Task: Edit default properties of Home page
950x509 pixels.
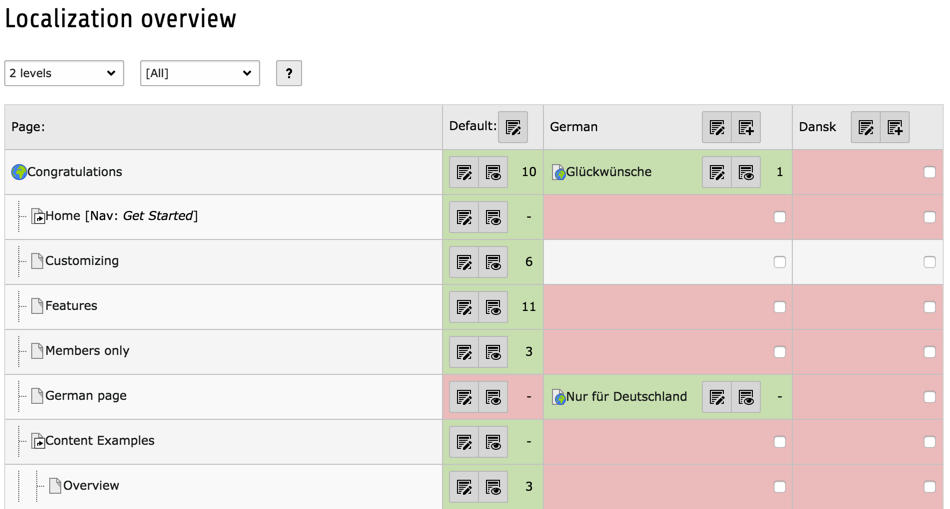Action: [464, 217]
